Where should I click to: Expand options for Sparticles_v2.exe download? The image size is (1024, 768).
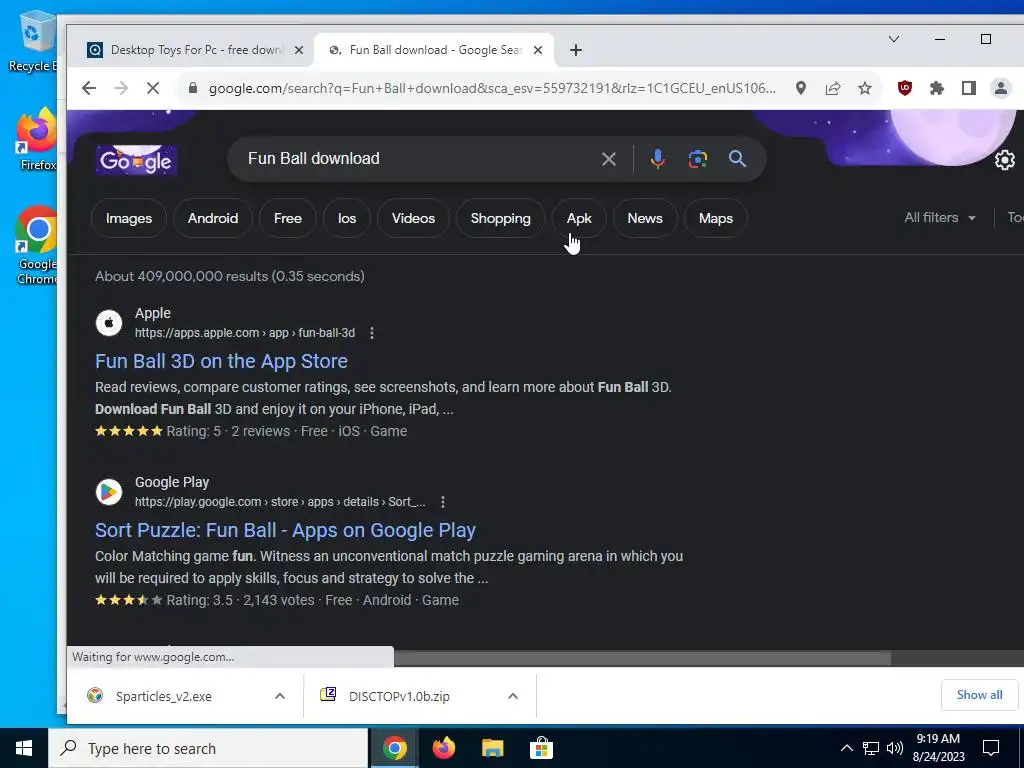pos(280,696)
